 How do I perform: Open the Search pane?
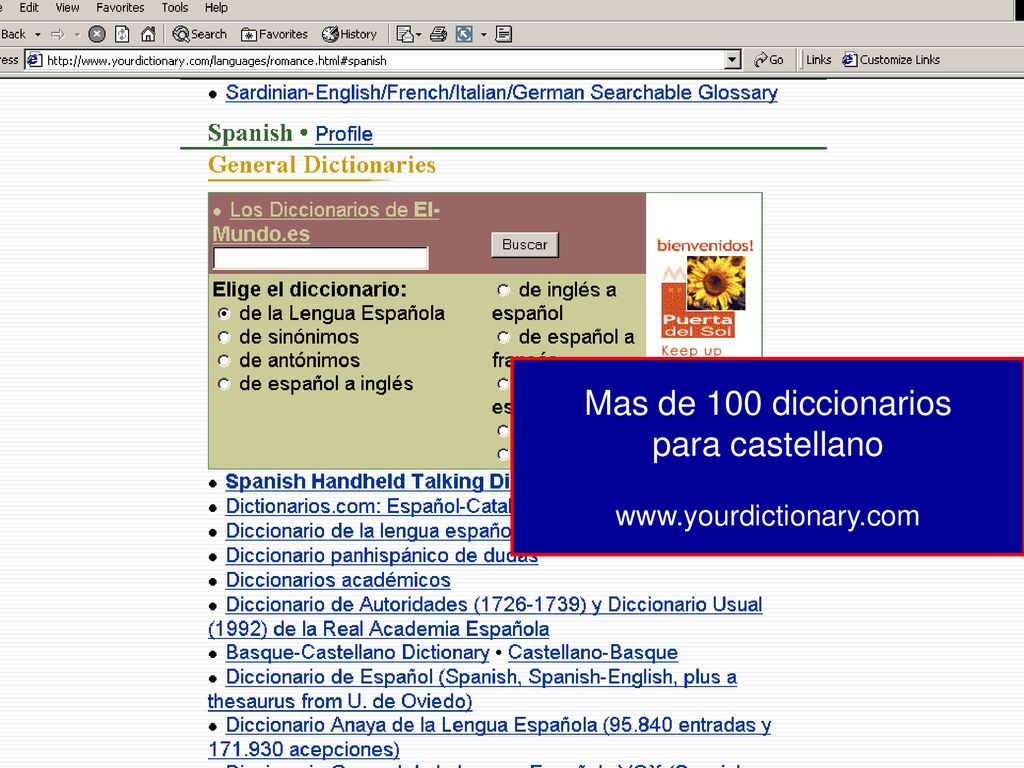click(x=199, y=34)
